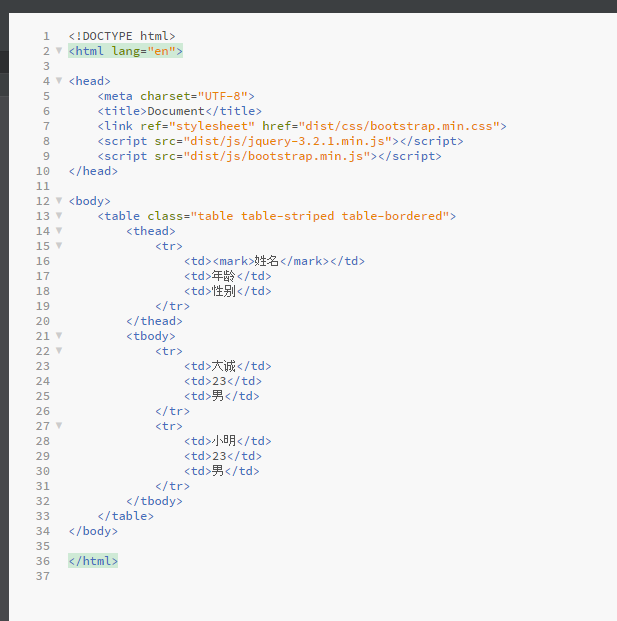Click the word Document in the title tag

coord(176,111)
